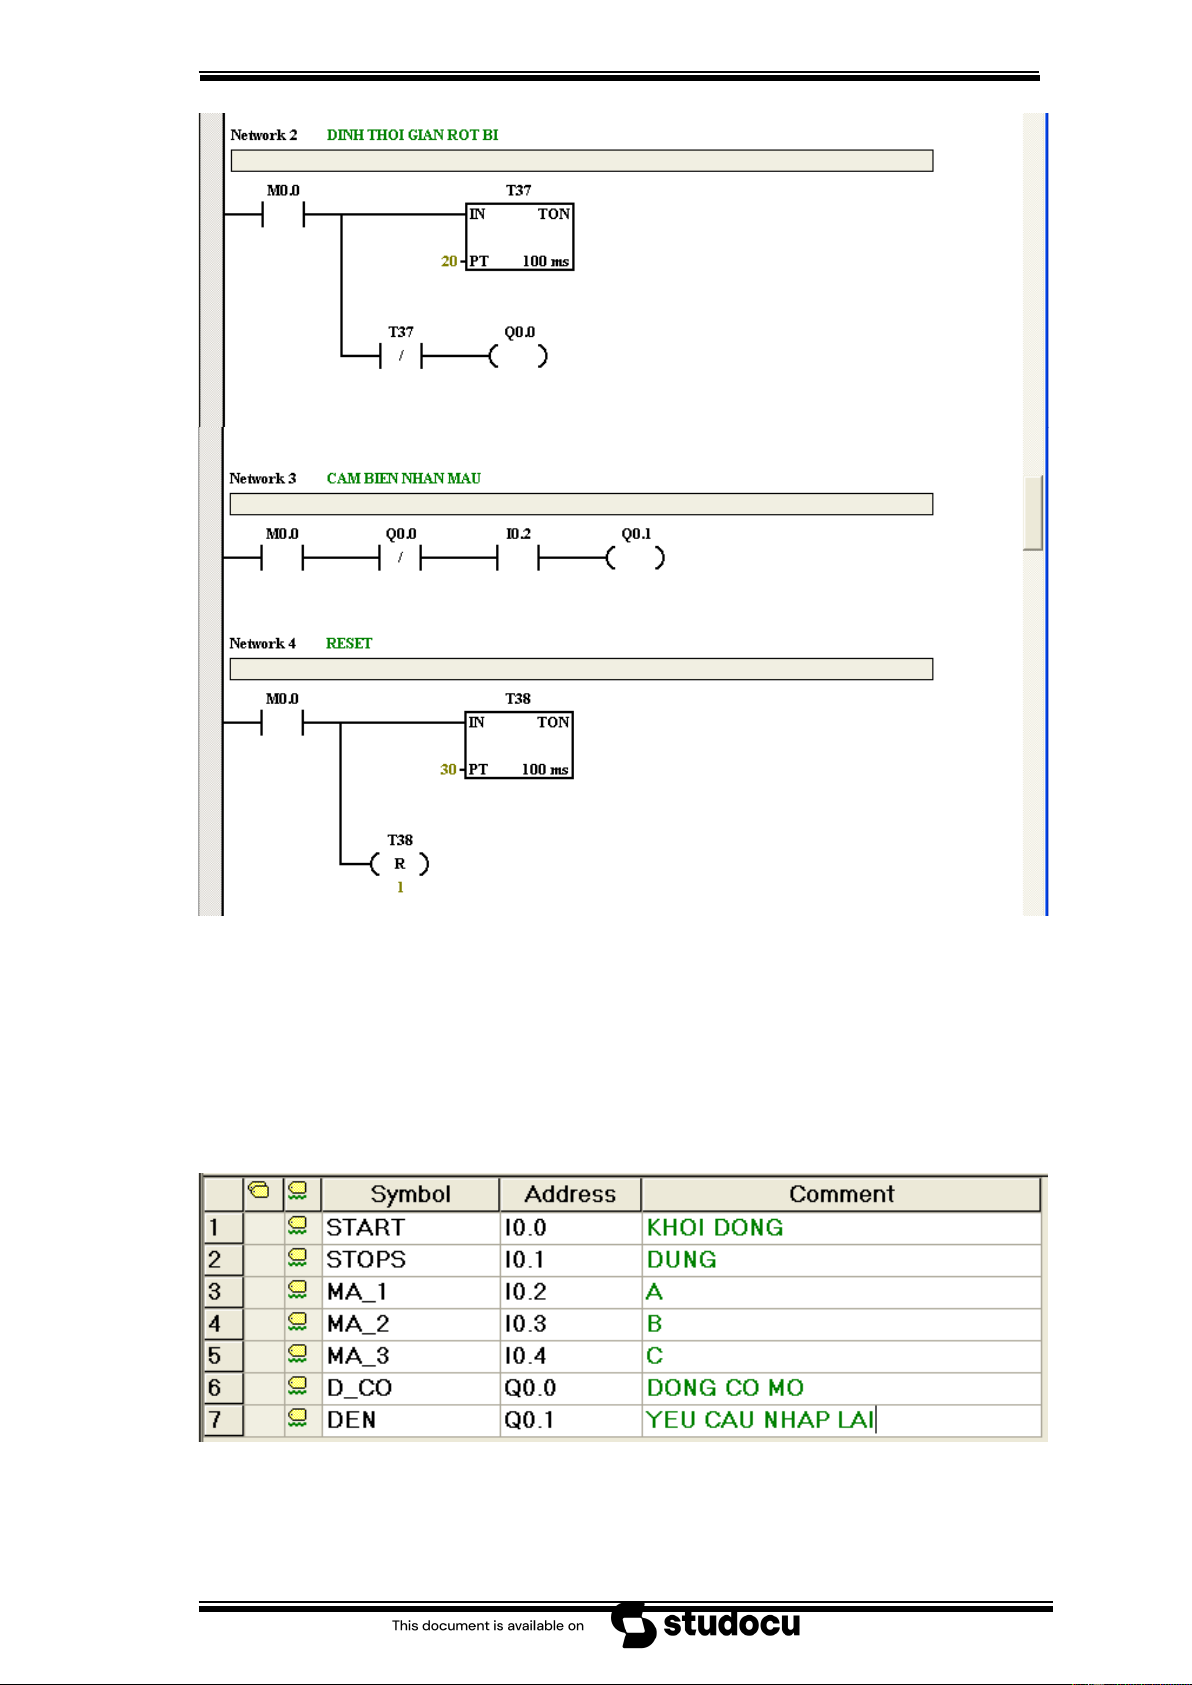Select the T37 TON timer block
The image size is (1192, 1685).
point(519,237)
